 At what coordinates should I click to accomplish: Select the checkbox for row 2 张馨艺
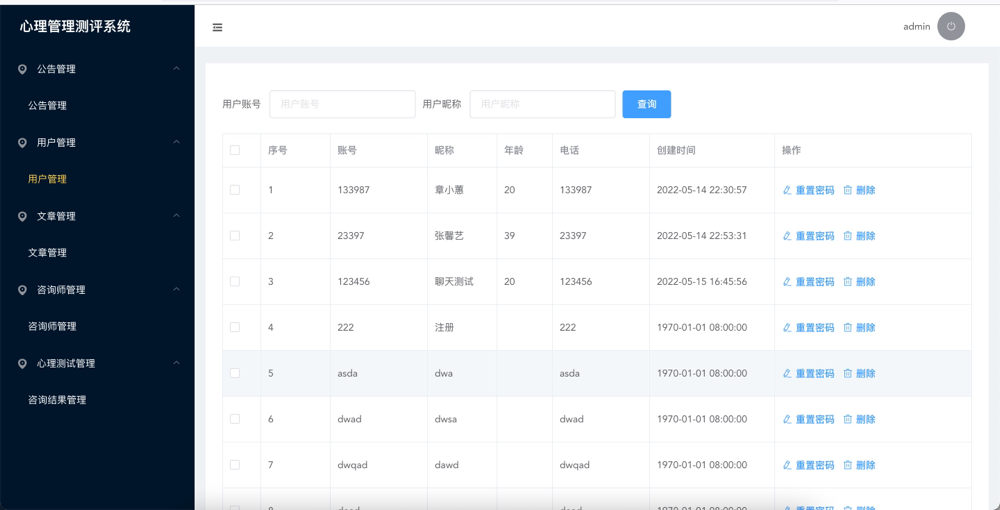click(235, 236)
